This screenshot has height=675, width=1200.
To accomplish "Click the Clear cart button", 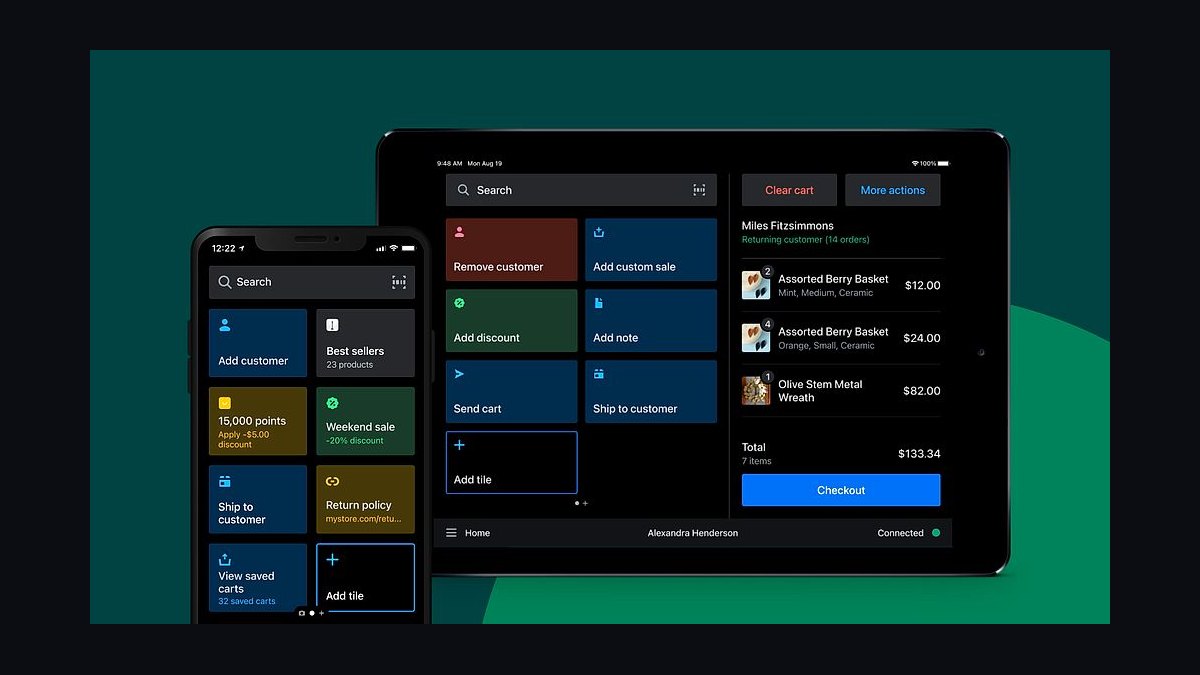I will 790,190.
